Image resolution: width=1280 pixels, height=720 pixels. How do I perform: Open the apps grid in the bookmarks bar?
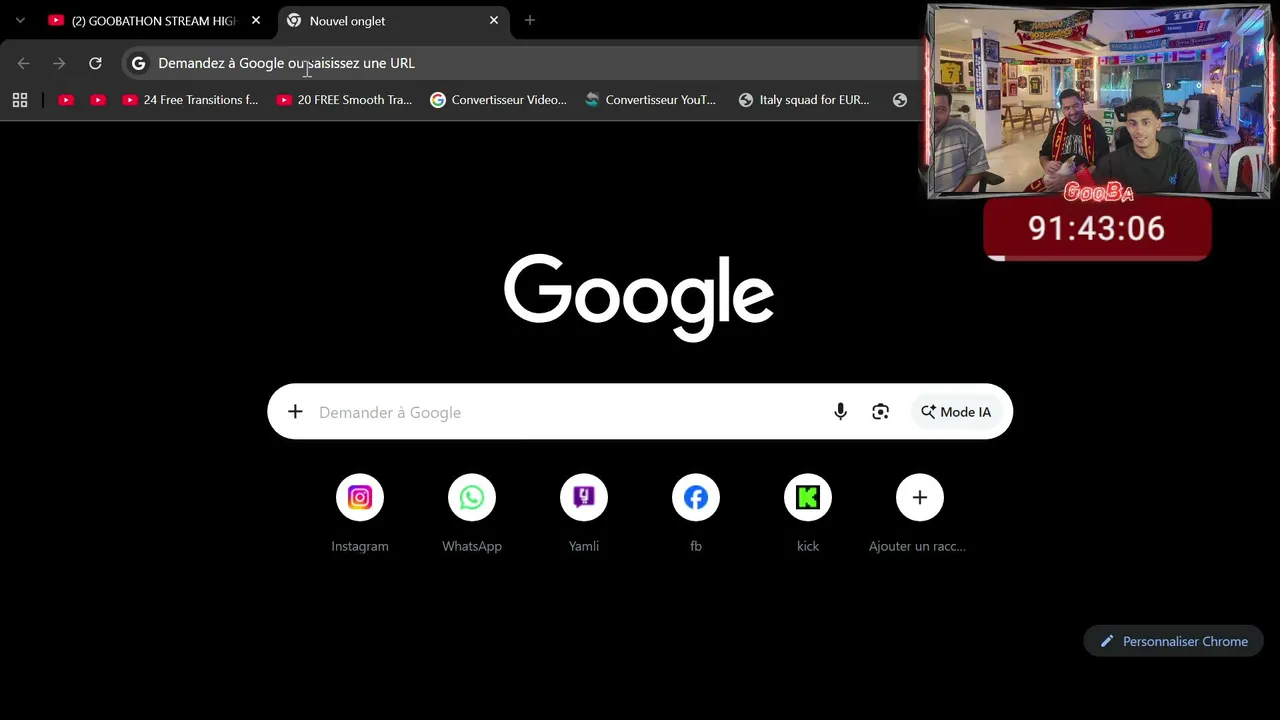tap(20, 100)
